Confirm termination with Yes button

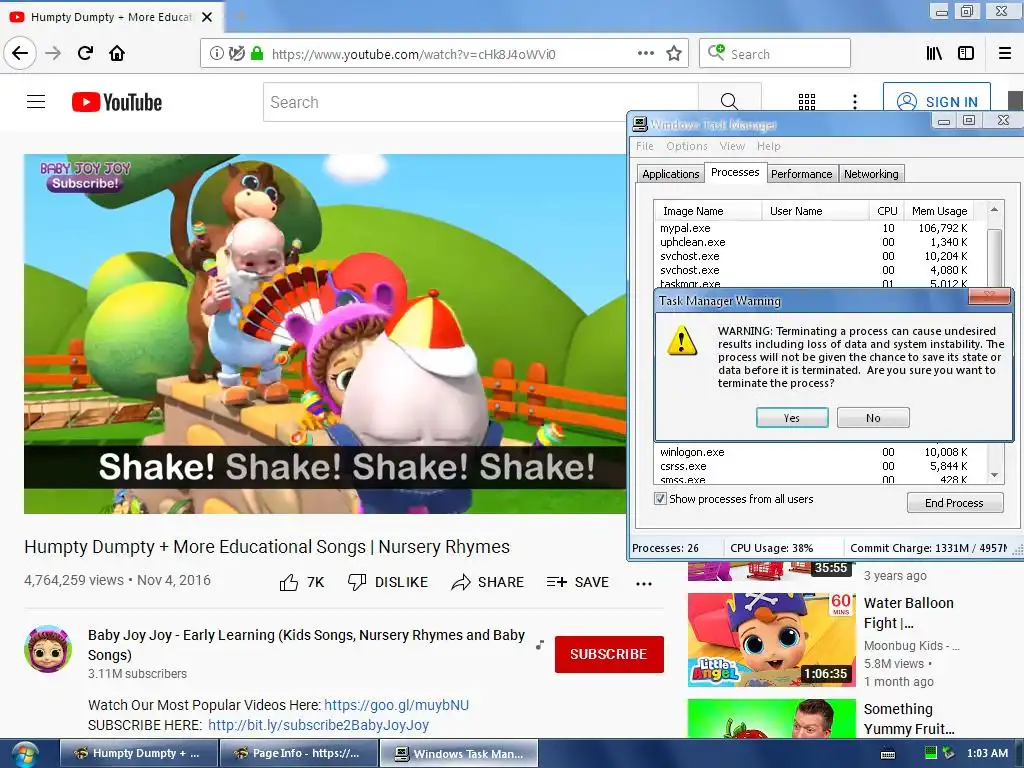[x=792, y=418]
